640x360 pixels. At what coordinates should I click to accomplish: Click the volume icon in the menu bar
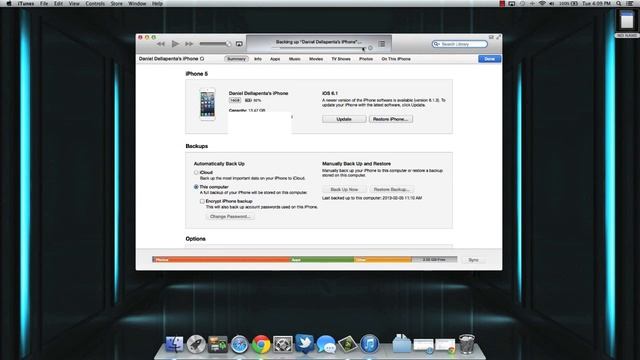click(552, 4)
